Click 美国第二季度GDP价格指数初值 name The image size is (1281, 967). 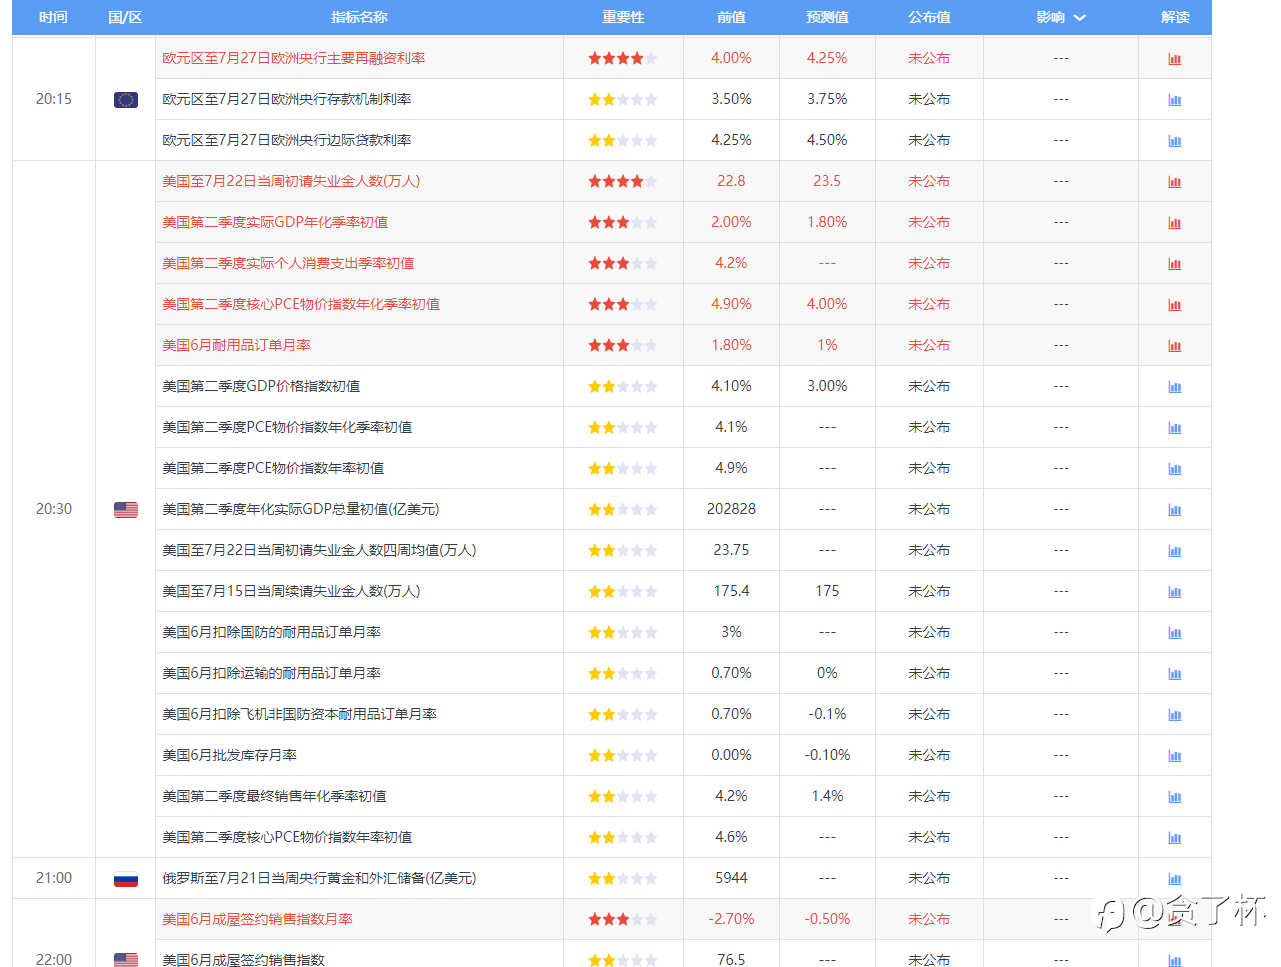click(x=261, y=386)
